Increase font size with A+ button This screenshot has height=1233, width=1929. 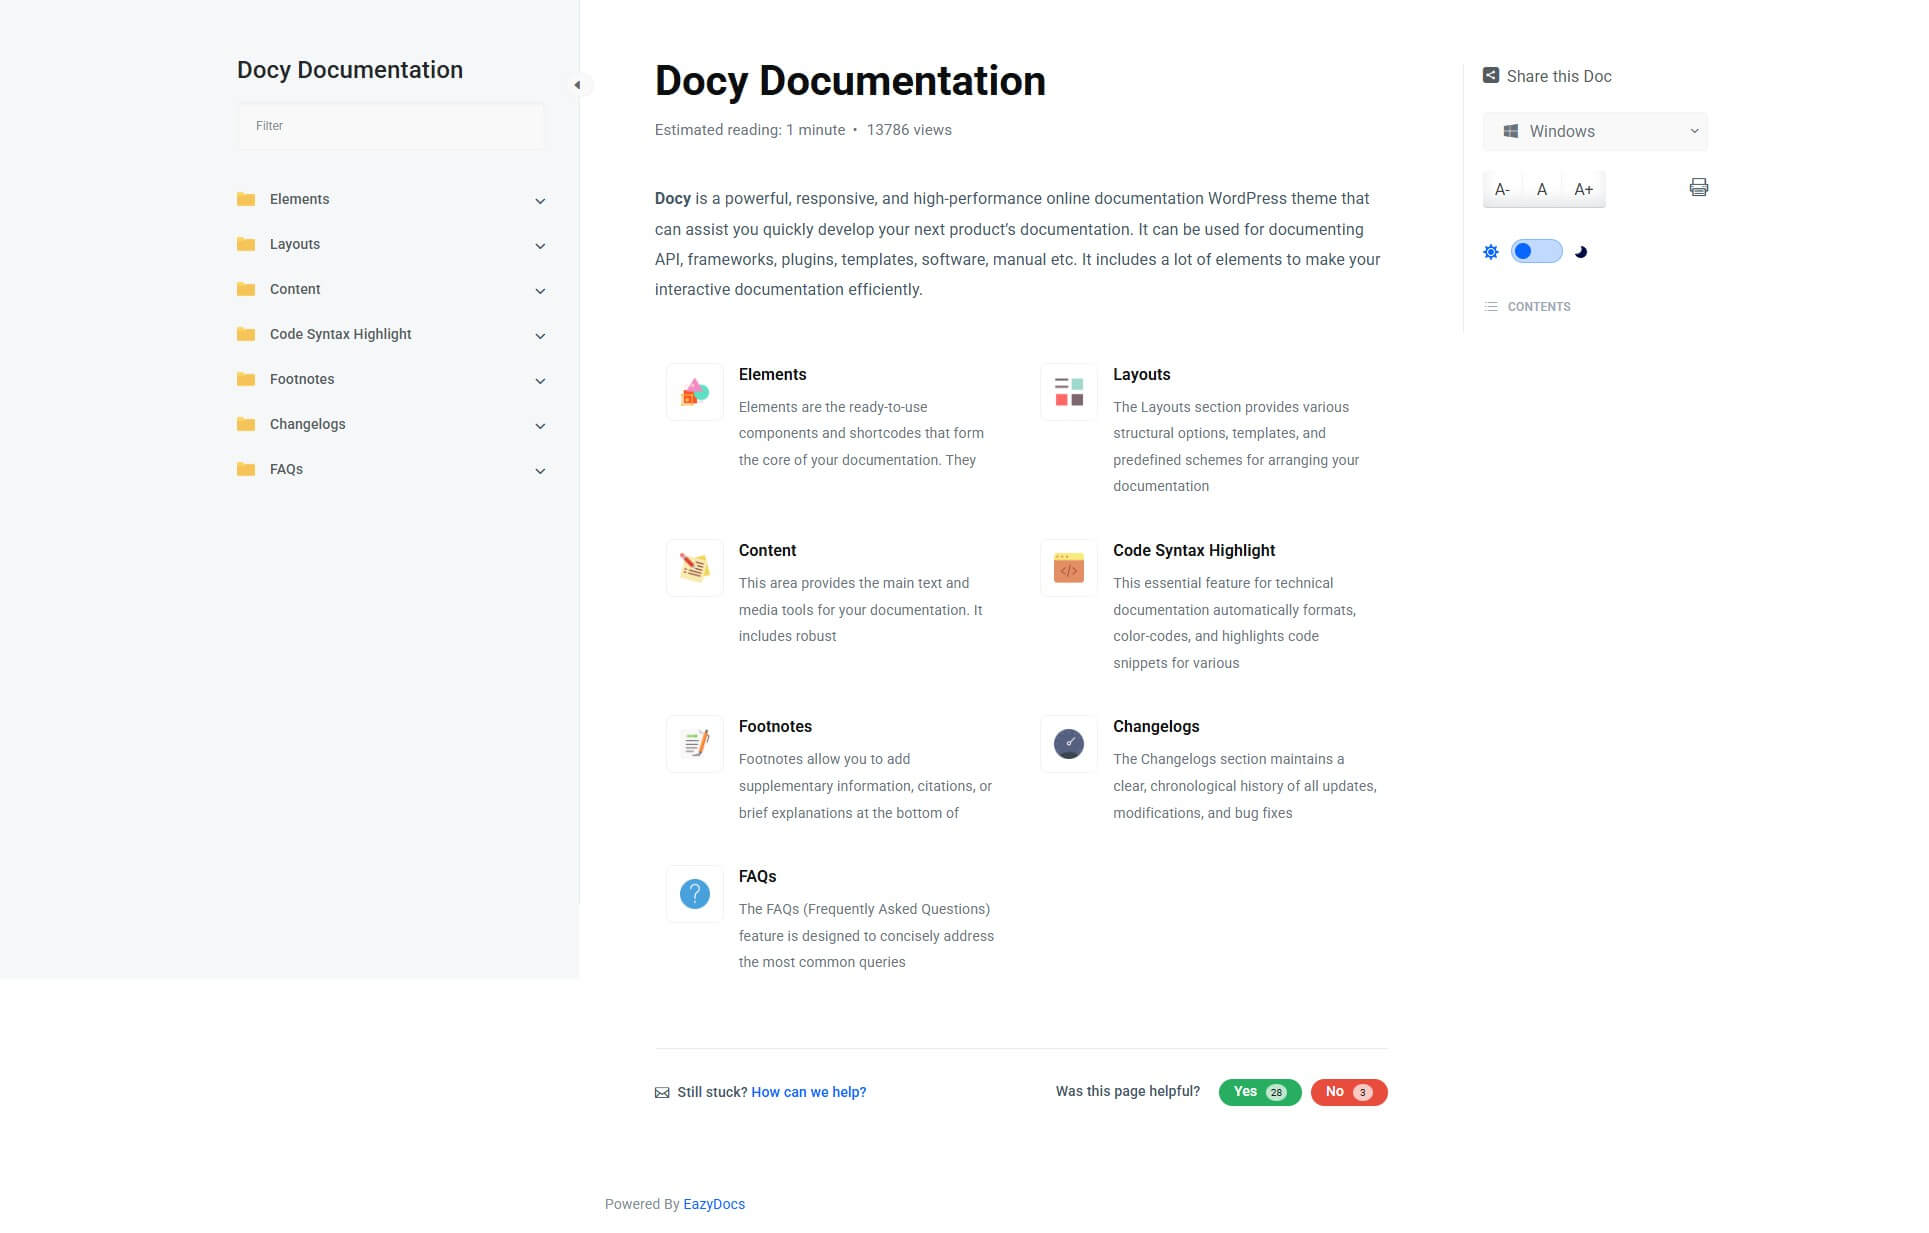[1584, 189]
